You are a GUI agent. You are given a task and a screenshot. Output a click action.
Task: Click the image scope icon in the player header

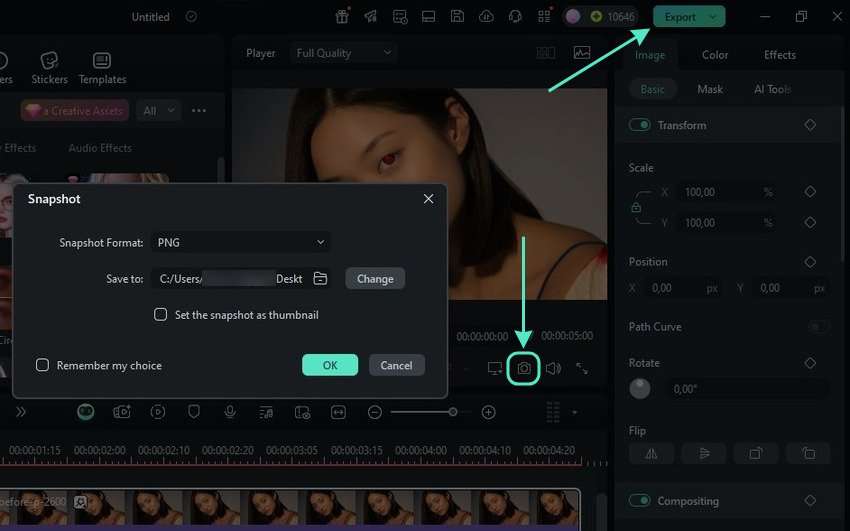pyautogui.click(x=582, y=53)
